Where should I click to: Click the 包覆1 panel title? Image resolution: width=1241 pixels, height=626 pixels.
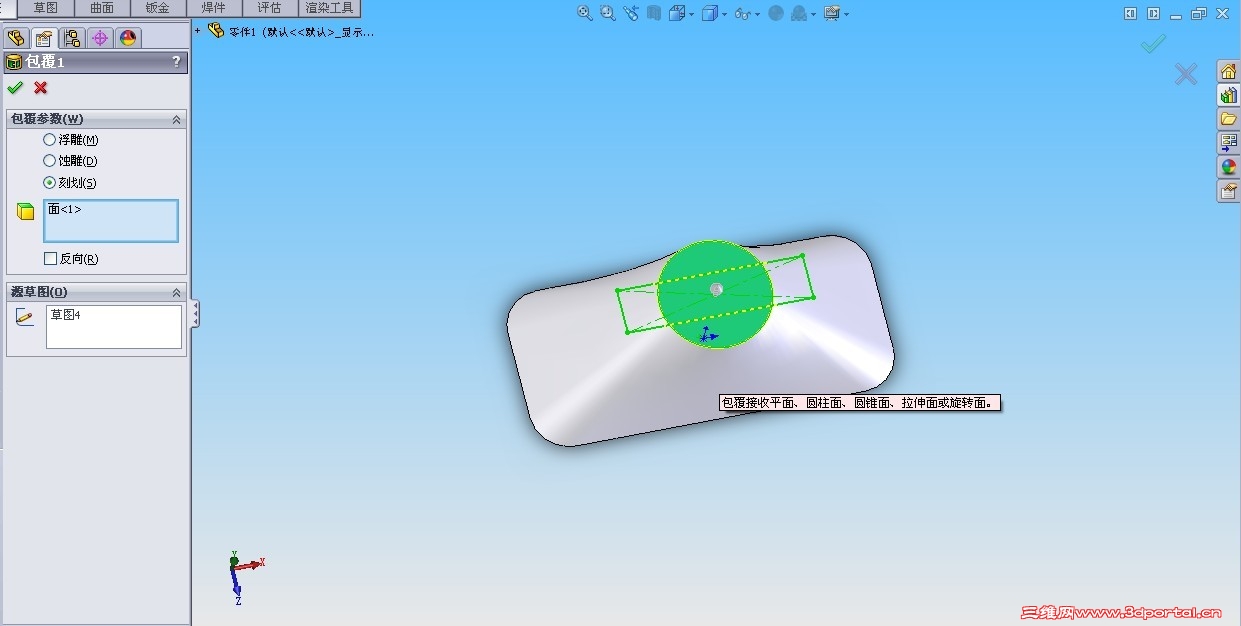[44, 62]
